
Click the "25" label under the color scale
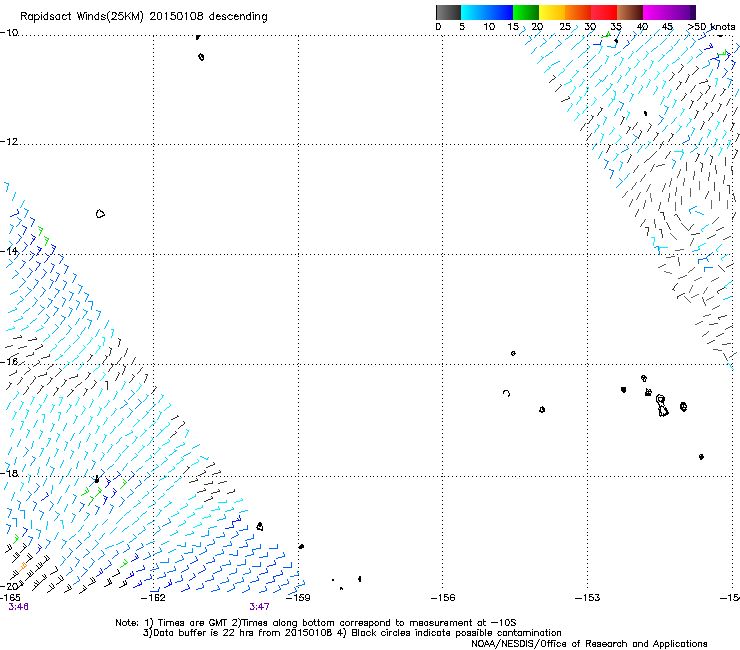tap(565, 27)
